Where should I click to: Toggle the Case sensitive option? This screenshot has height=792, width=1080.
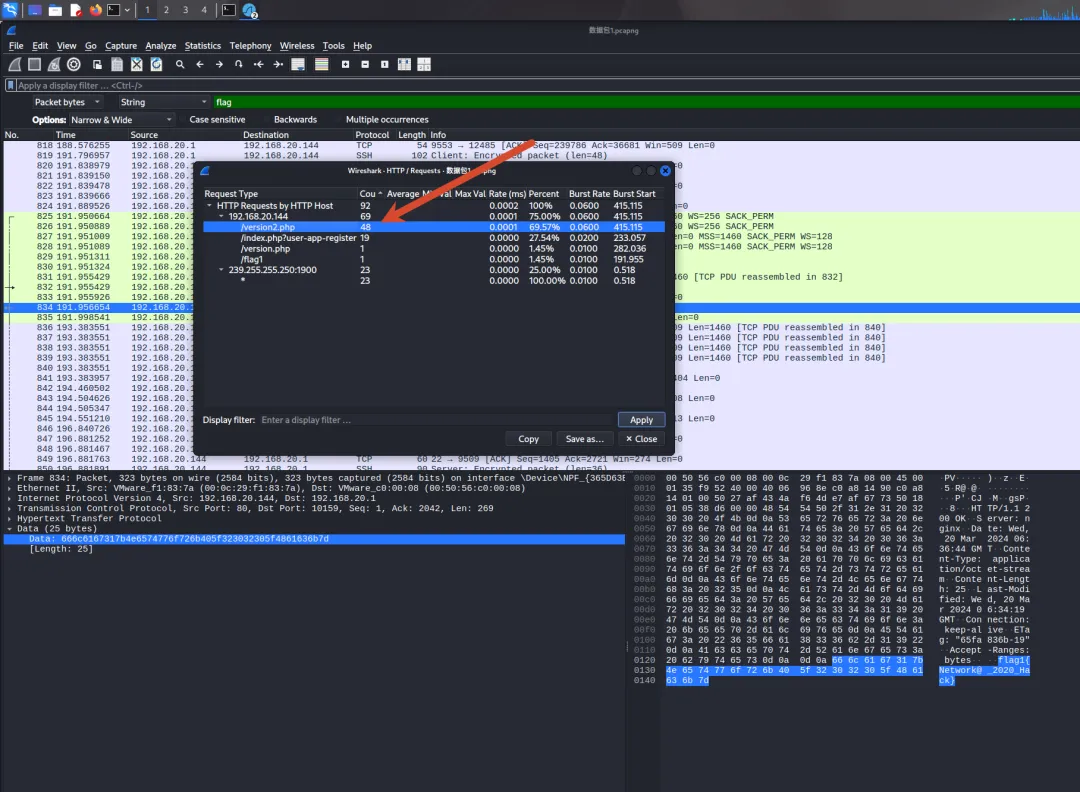pyautogui.click(x=217, y=120)
